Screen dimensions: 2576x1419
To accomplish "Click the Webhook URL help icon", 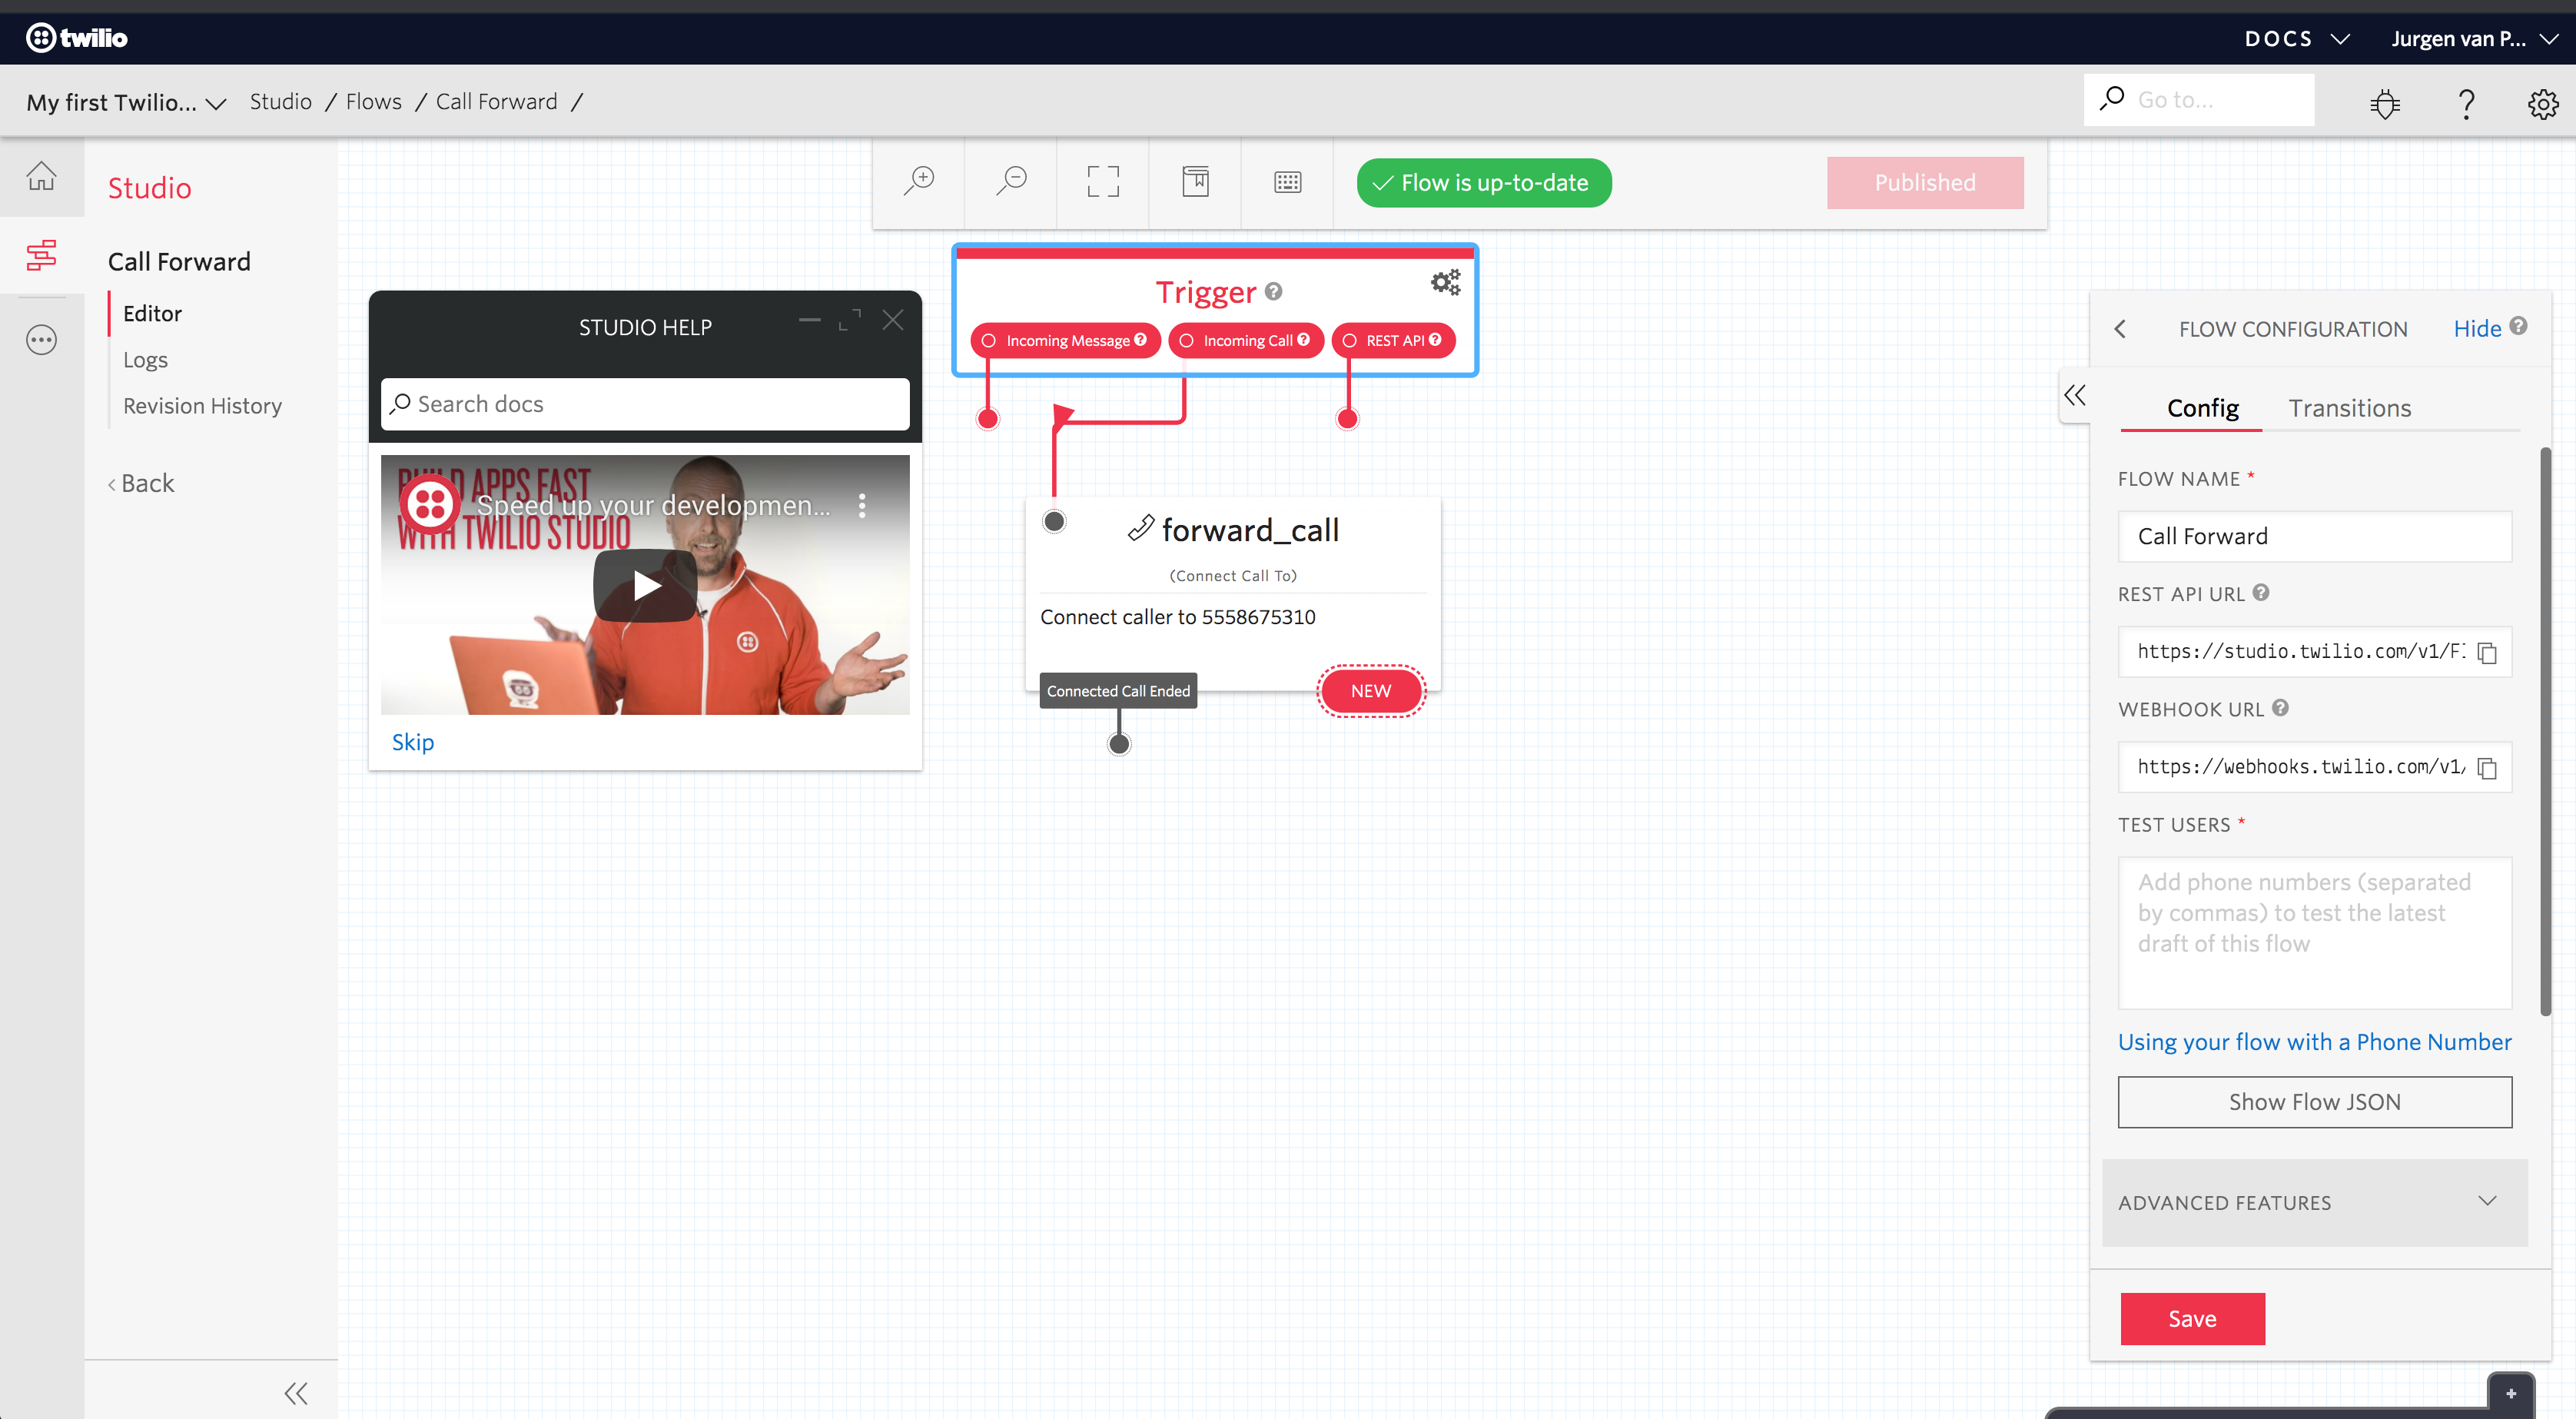I will pos(2280,707).
